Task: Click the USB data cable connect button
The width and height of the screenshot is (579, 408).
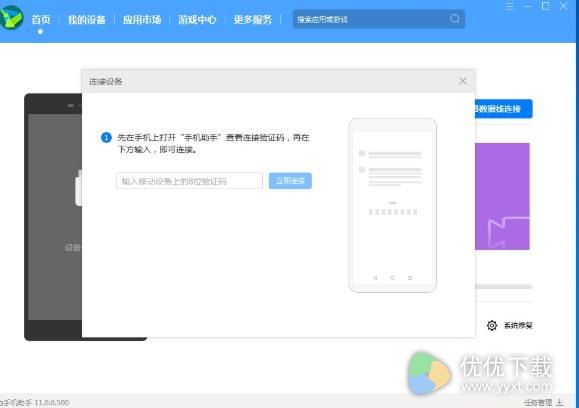Action: pyautogui.click(x=504, y=109)
